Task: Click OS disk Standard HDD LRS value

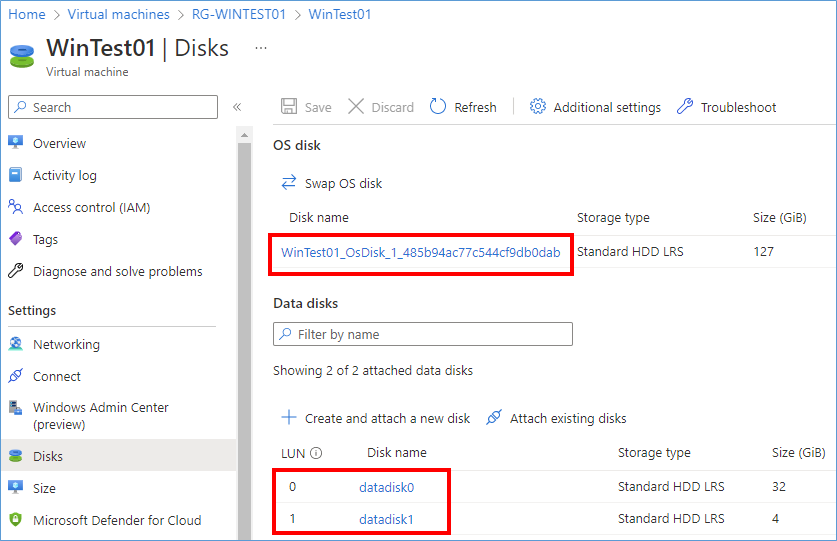Action: 630,252
